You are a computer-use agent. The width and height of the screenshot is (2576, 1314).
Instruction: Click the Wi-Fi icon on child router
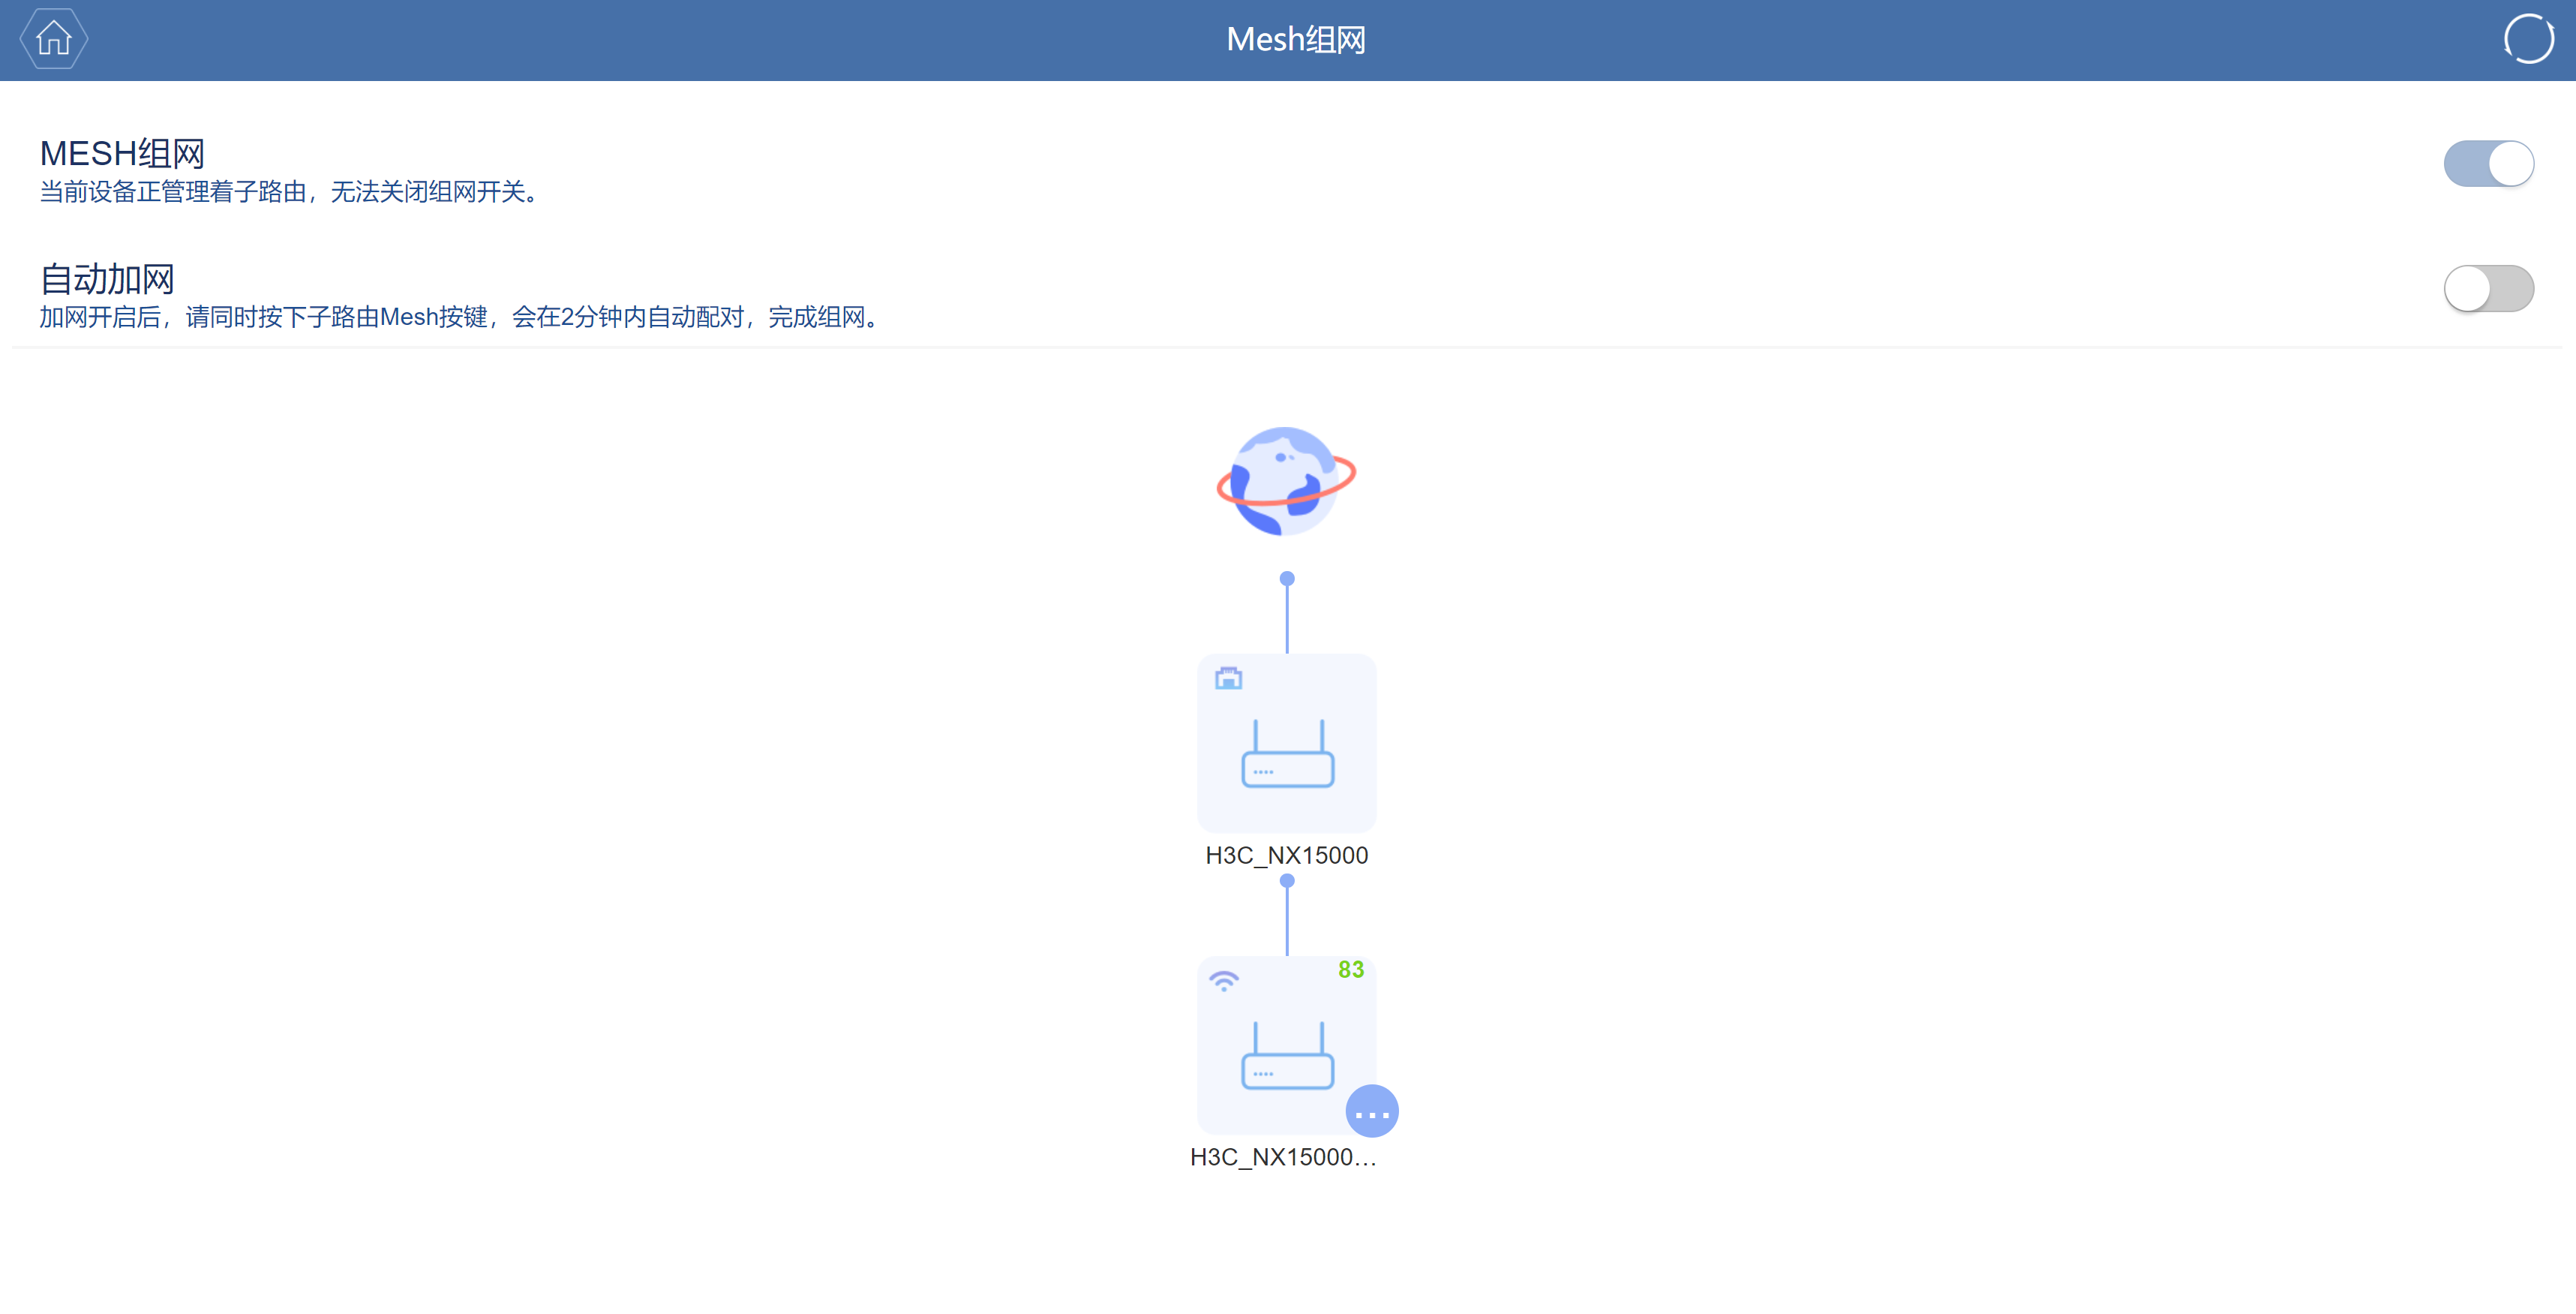pos(1224,981)
